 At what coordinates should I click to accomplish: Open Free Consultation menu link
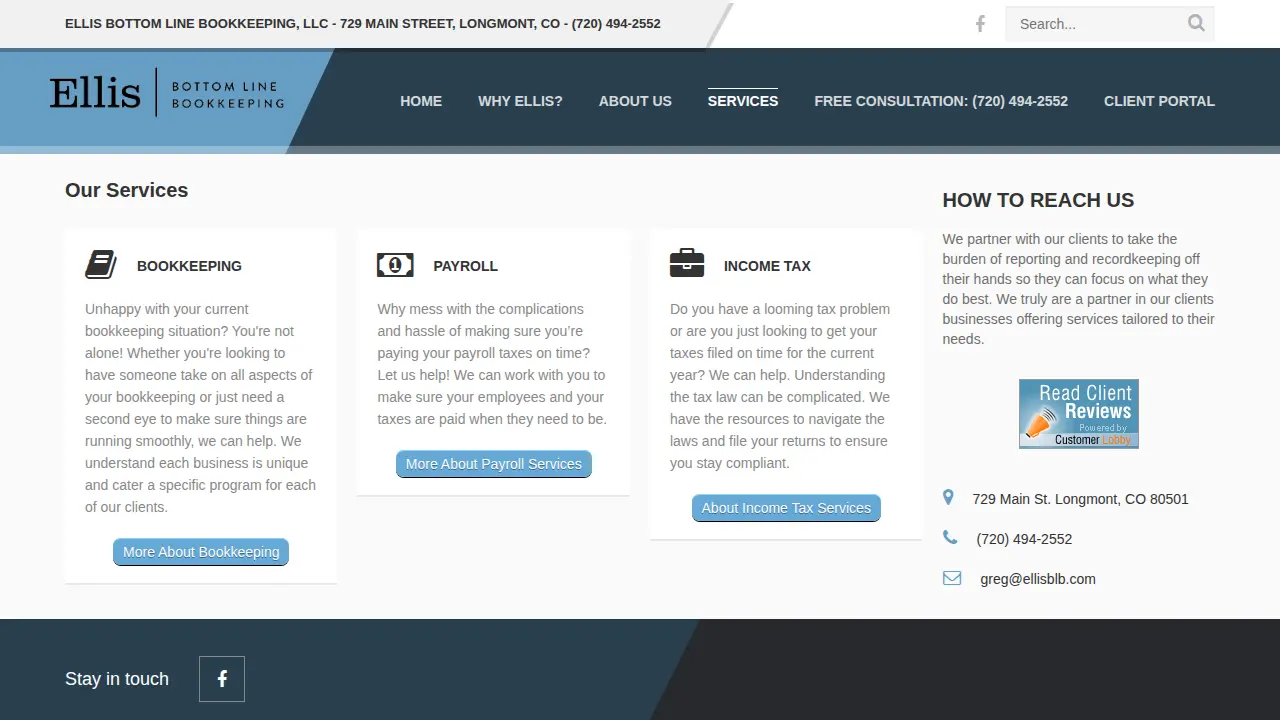point(941,101)
